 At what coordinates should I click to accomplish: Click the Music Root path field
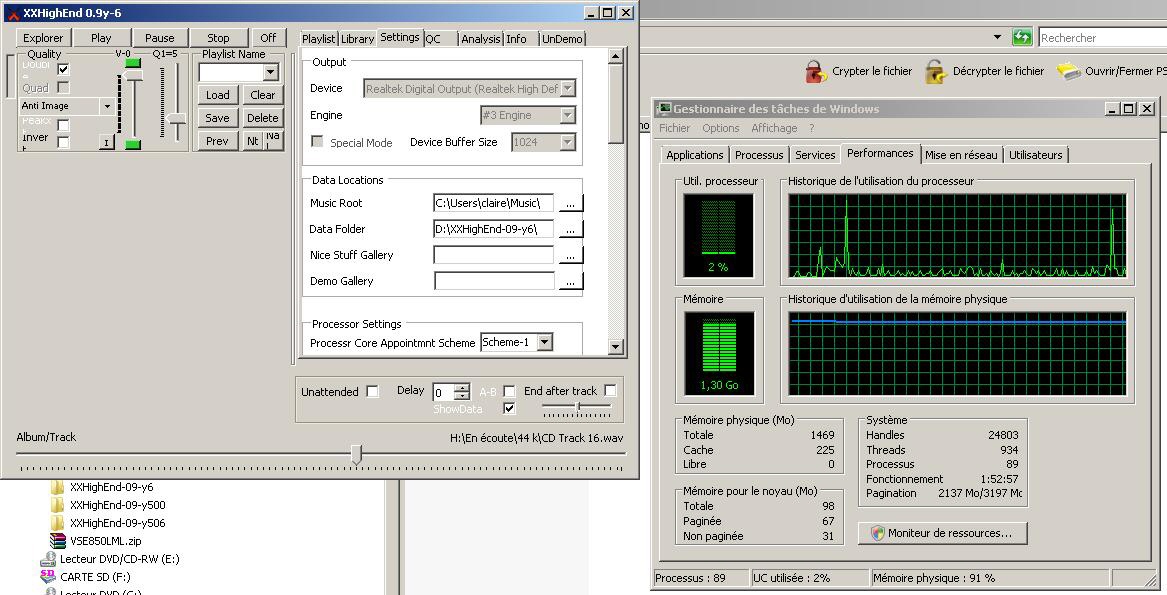pyautogui.click(x=493, y=203)
